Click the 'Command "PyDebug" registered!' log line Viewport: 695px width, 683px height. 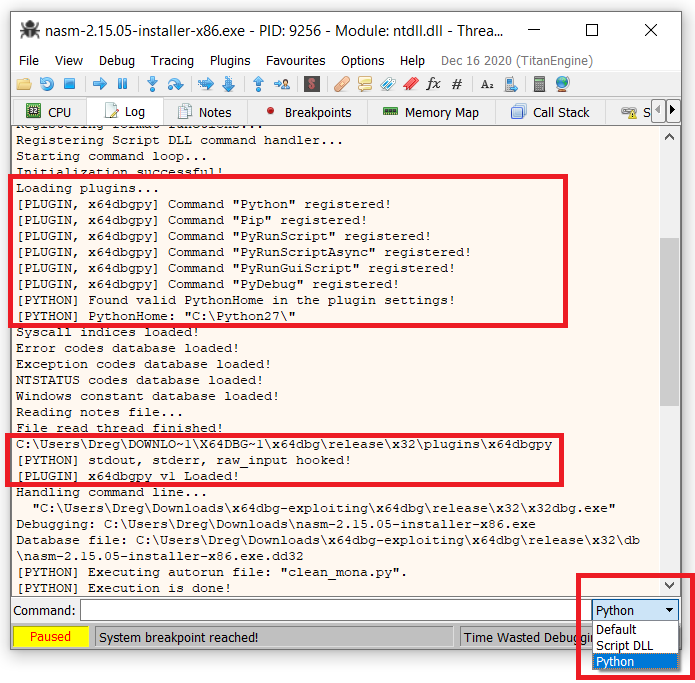coord(207,284)
